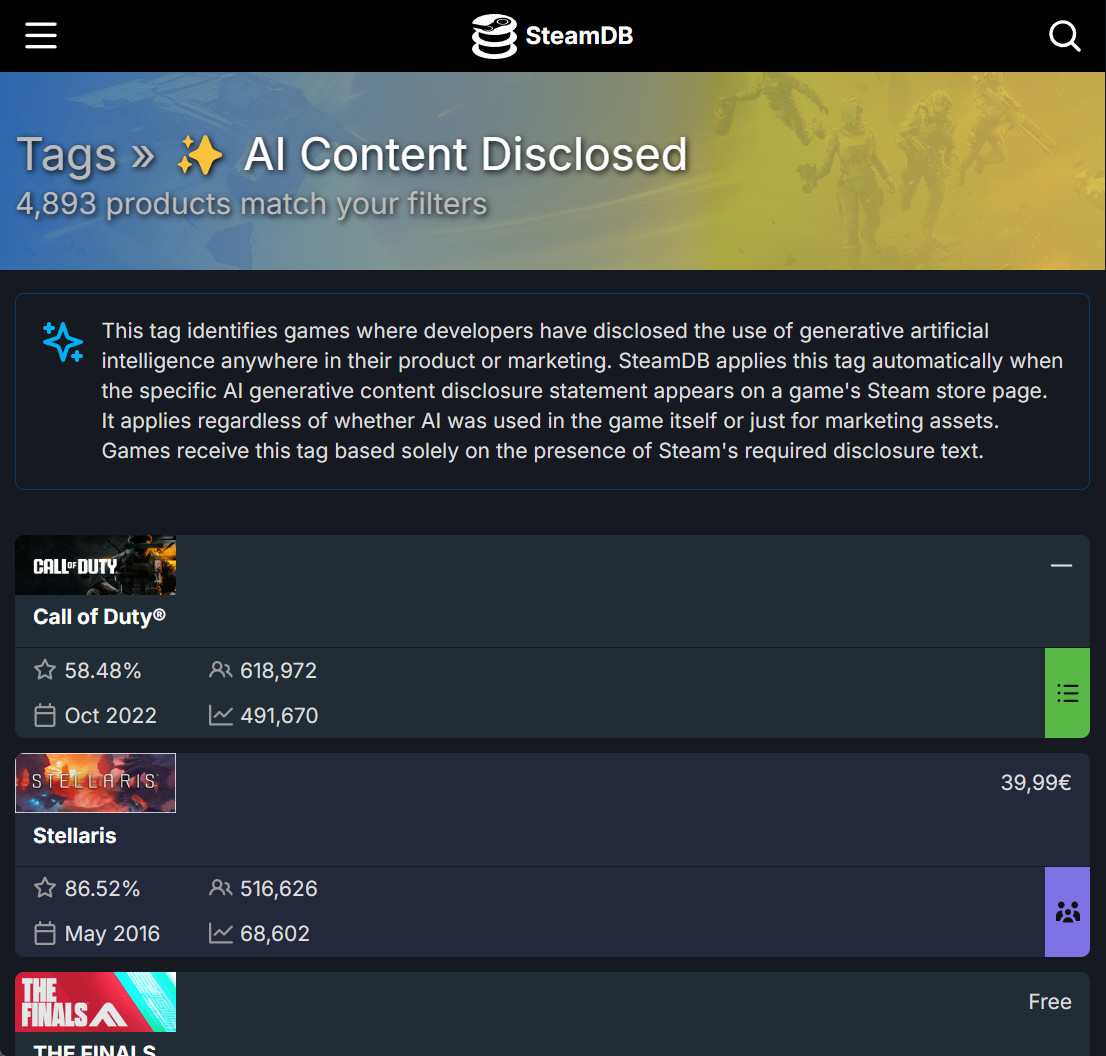1106x1056 pixels.
Task: Click Call of Duty star rating icon
Action: click(x=45, y=669)
